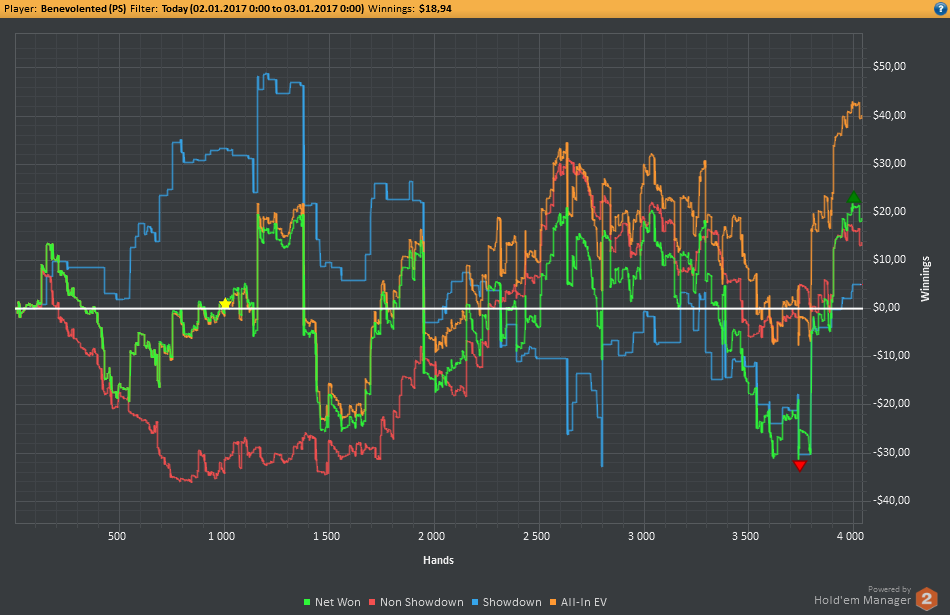Click the green upward triangle peak marker
Image resolution: width=950 pixels, height=615 pixels.
click(852, 199)
